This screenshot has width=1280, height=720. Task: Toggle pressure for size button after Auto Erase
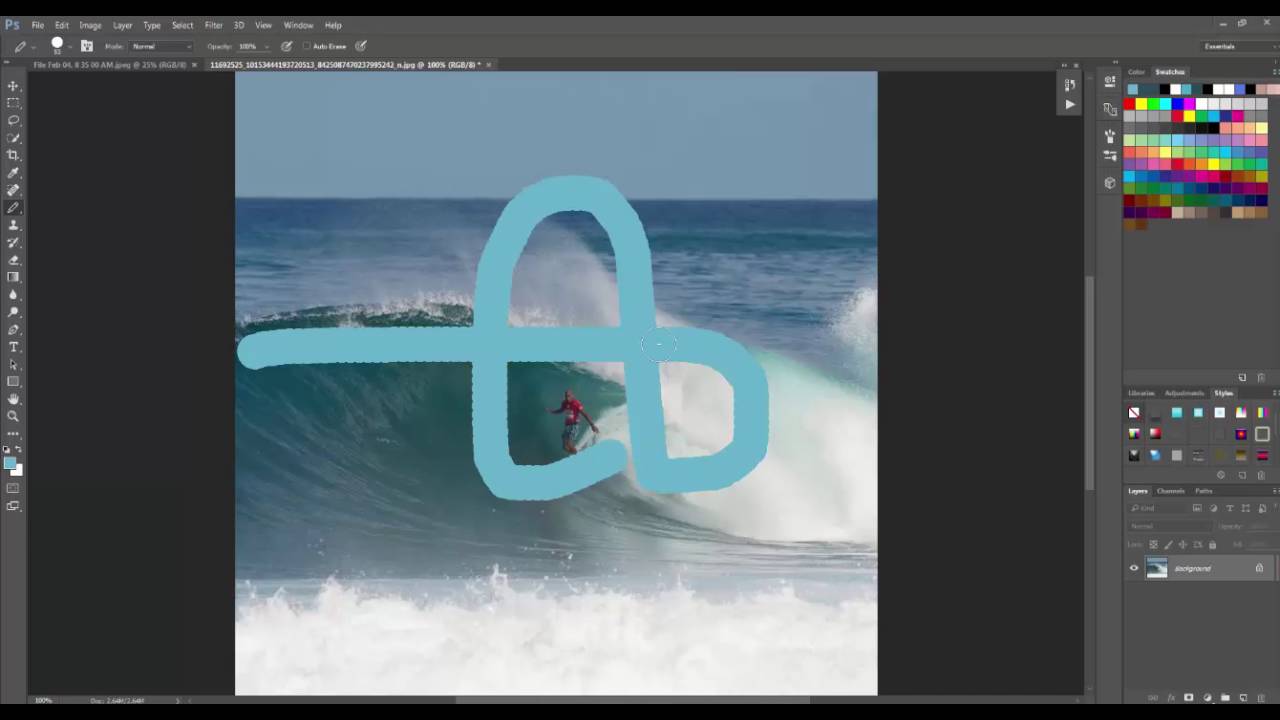pos(361,46)
